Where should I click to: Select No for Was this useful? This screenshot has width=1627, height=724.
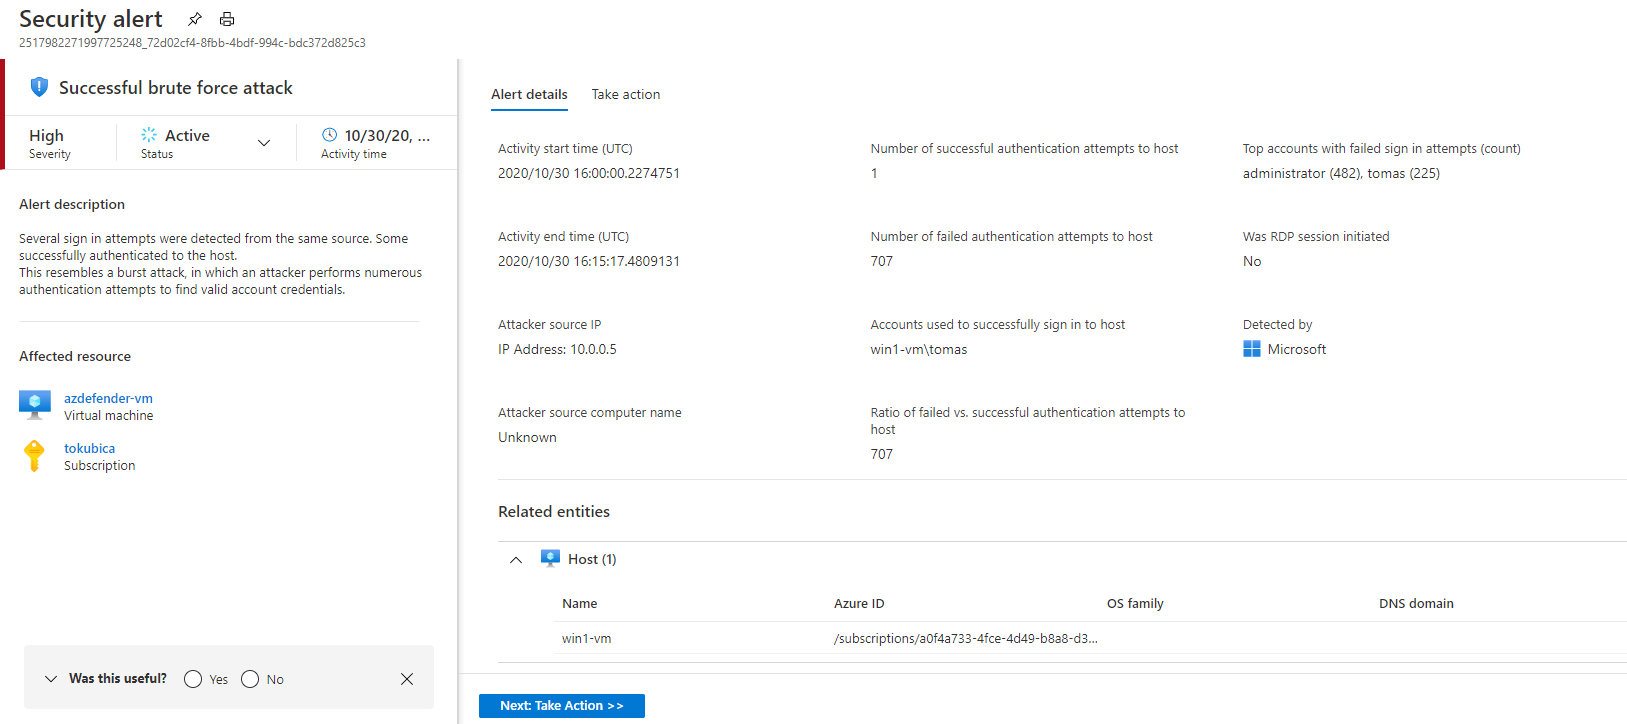point(250,679)
